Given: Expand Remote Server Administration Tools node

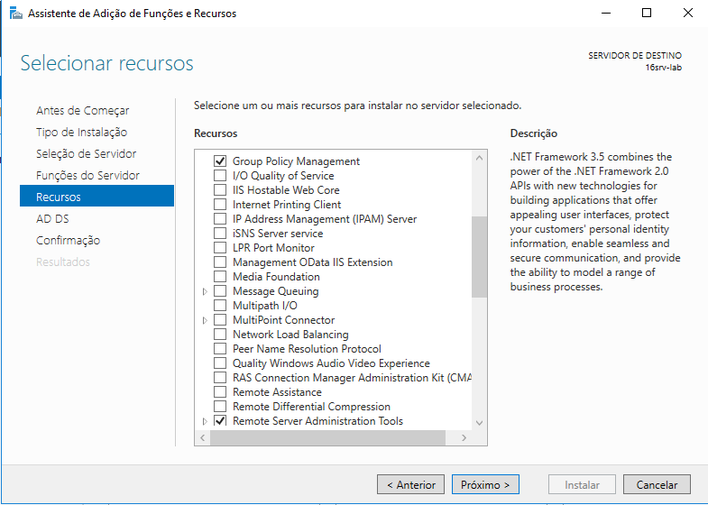Looking at the screenshot, I should (x=205, y=421).
